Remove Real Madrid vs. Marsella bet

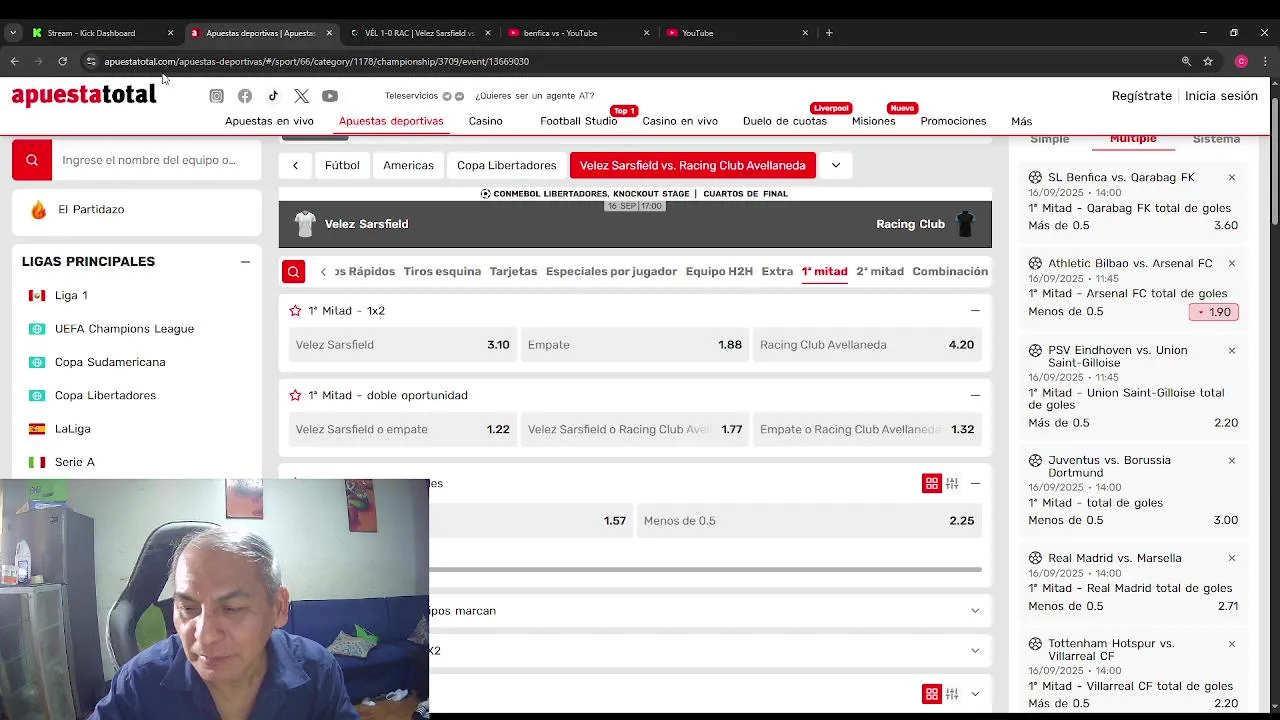tap(1232, 558)
